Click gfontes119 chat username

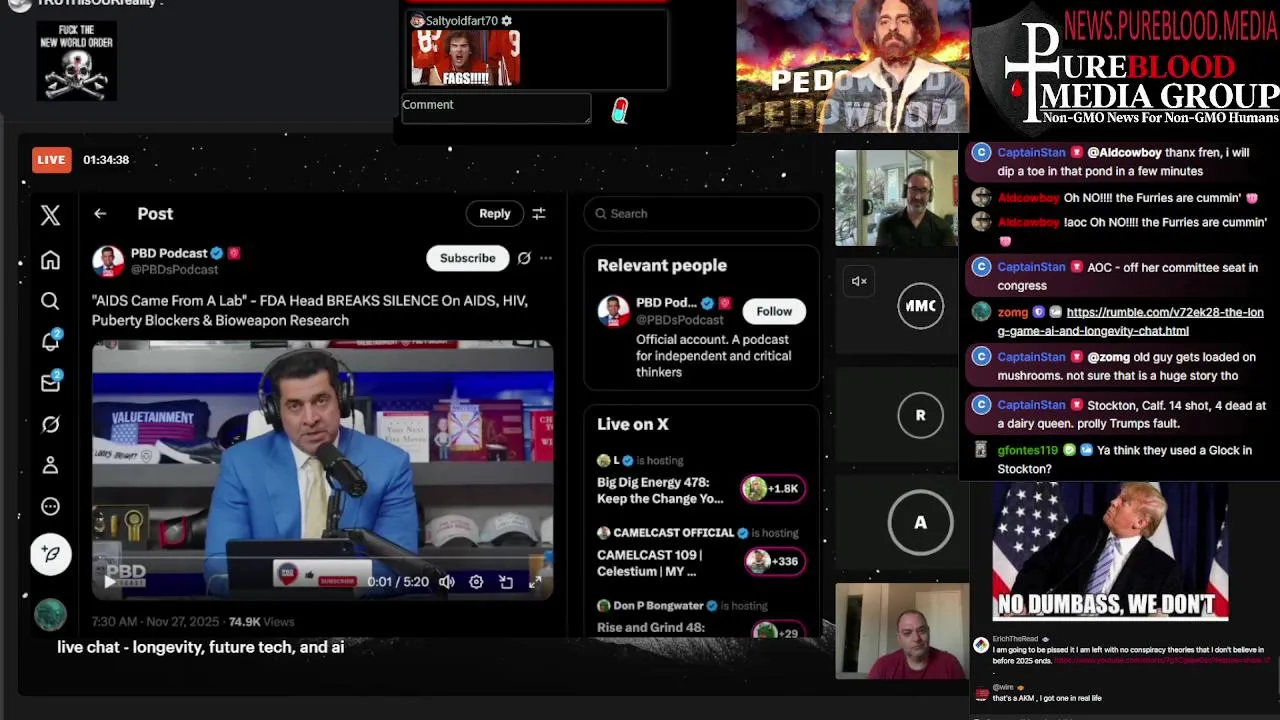[x=1027, y=450]
